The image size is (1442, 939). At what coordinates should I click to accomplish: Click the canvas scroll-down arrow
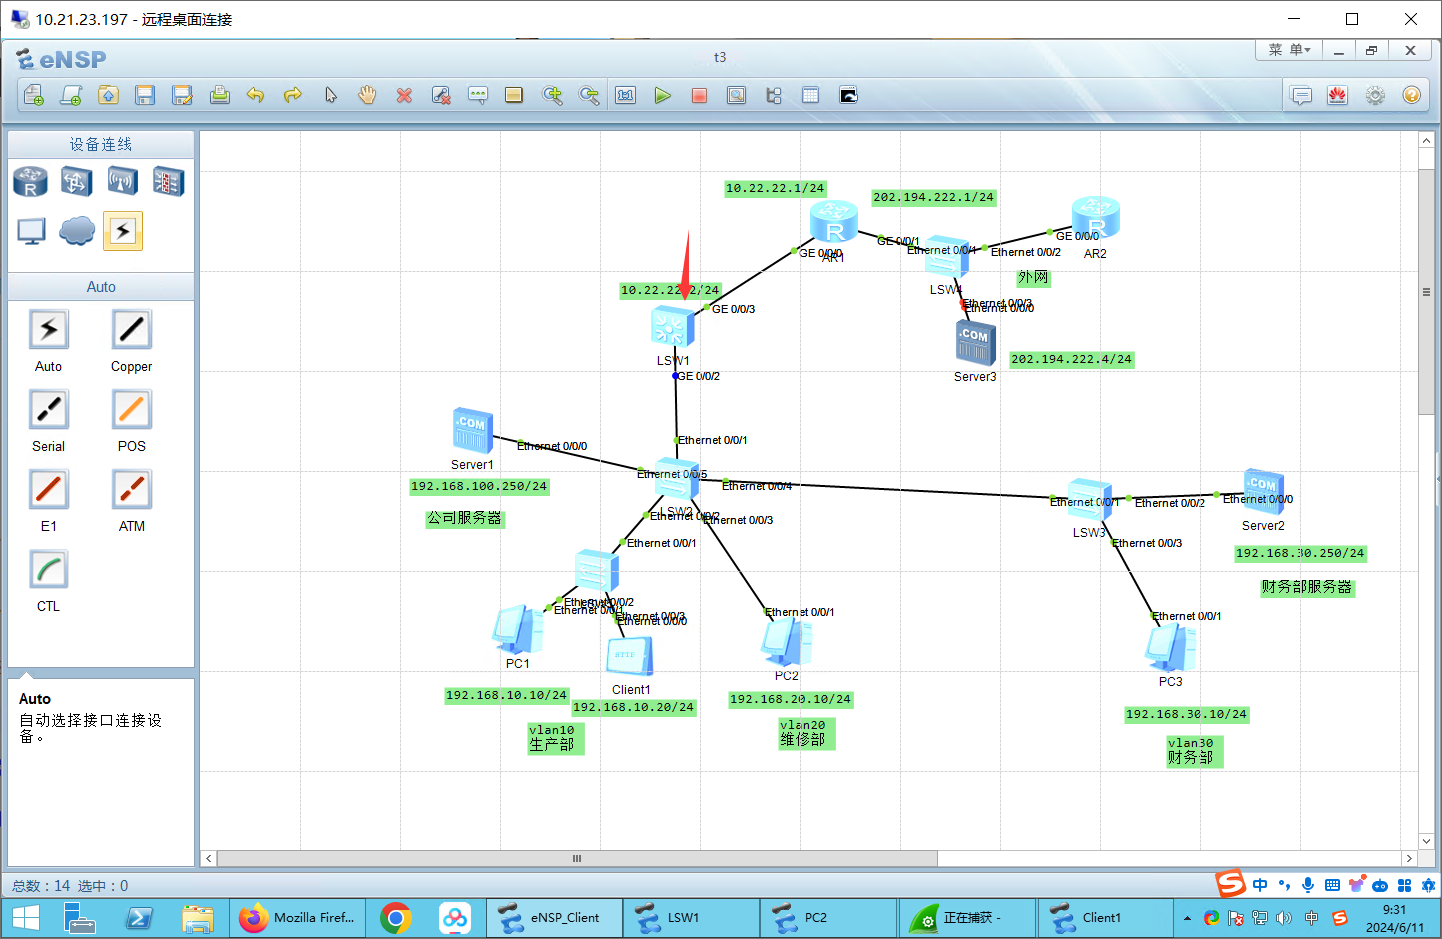click(x=1426, y=841)
